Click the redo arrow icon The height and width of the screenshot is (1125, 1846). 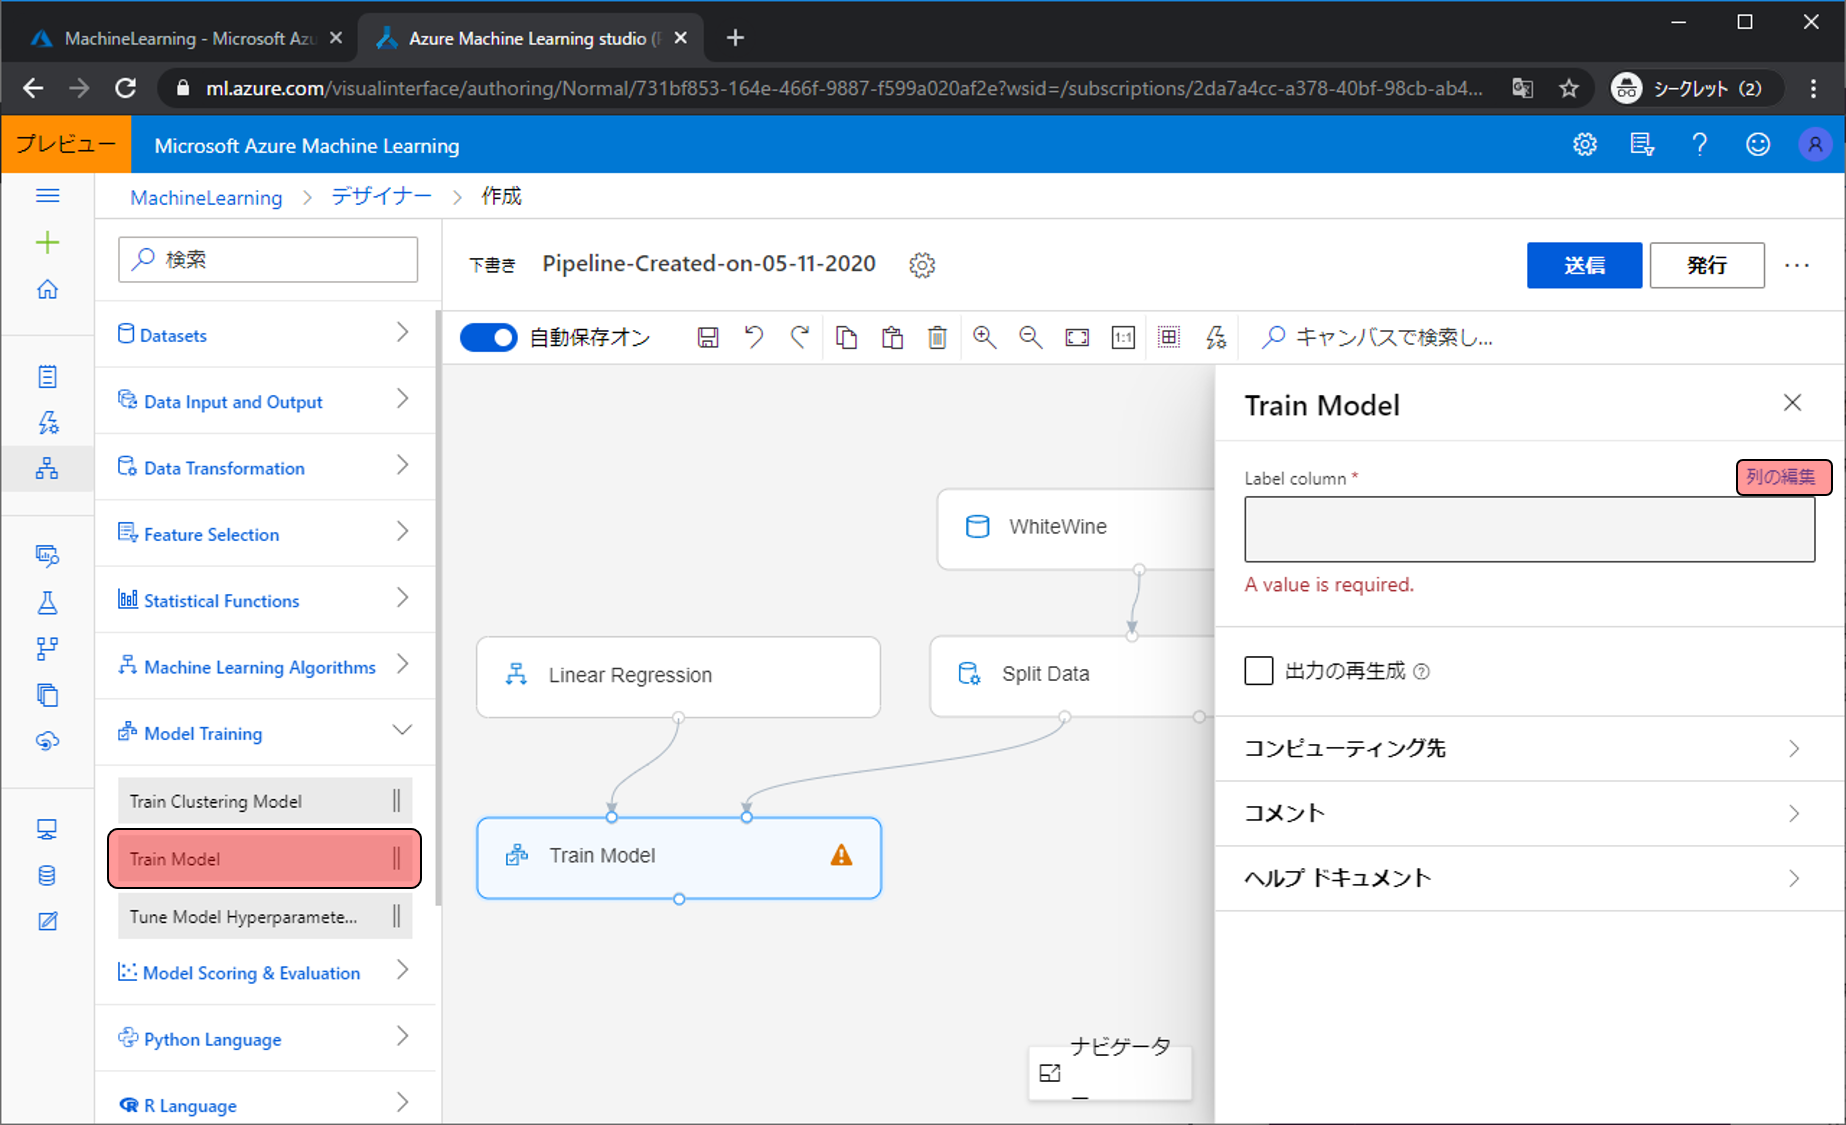pyautogui.click(x=799, y=338)
